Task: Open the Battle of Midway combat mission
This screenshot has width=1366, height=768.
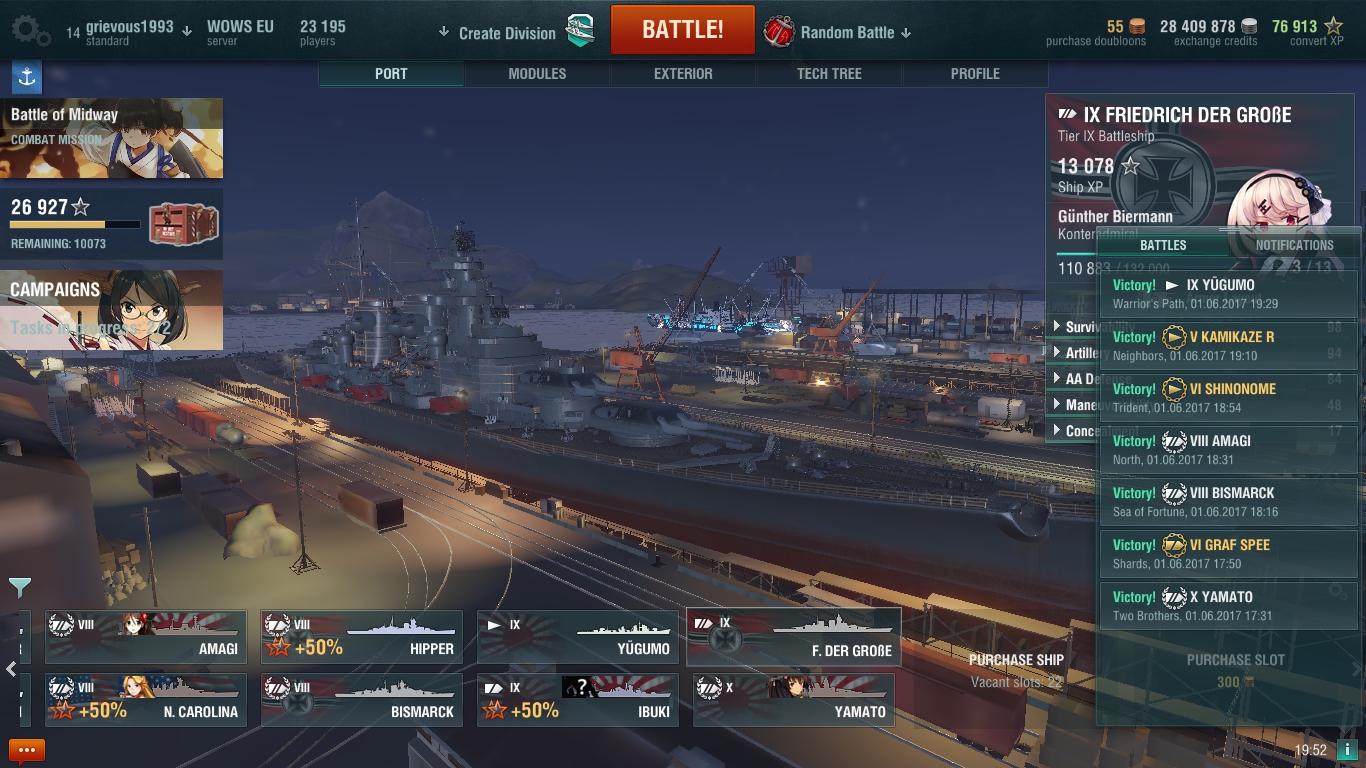Action: click(x=112, y=138)
